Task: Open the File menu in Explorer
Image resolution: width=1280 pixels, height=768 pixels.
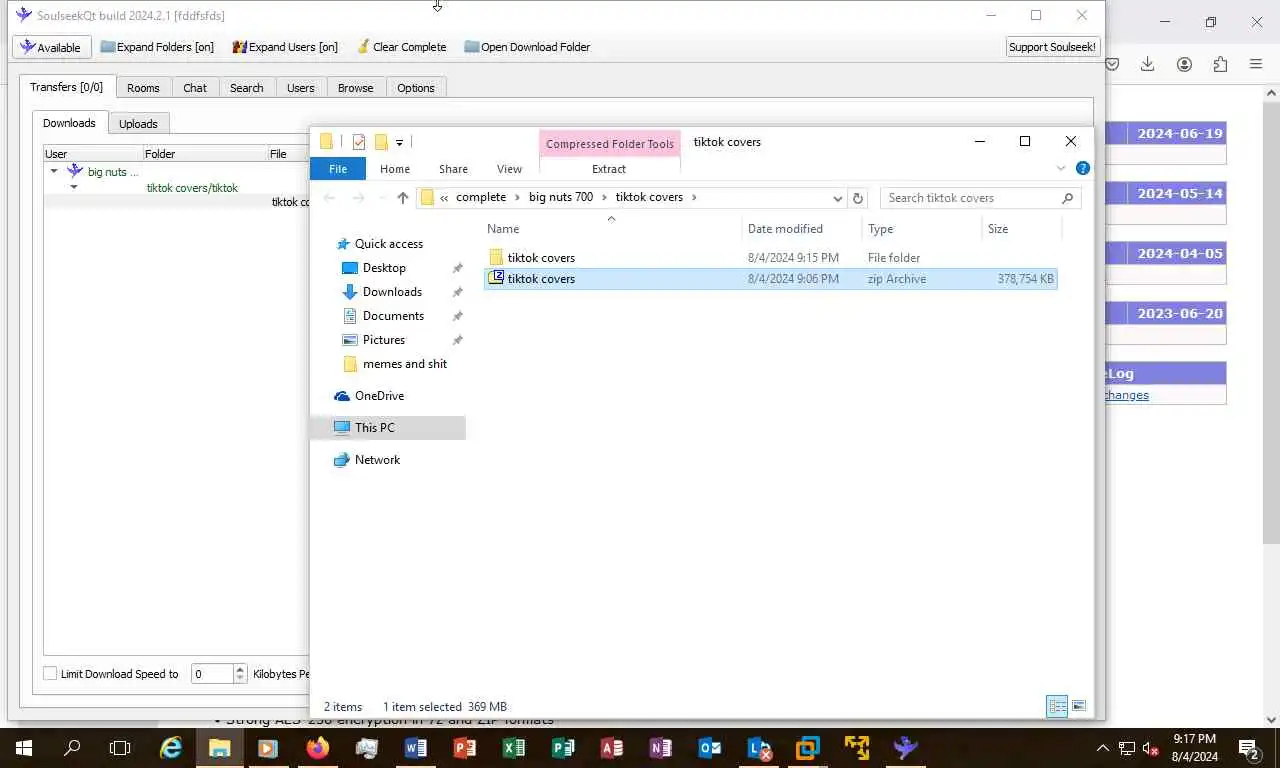Action: tap(338, 169)
